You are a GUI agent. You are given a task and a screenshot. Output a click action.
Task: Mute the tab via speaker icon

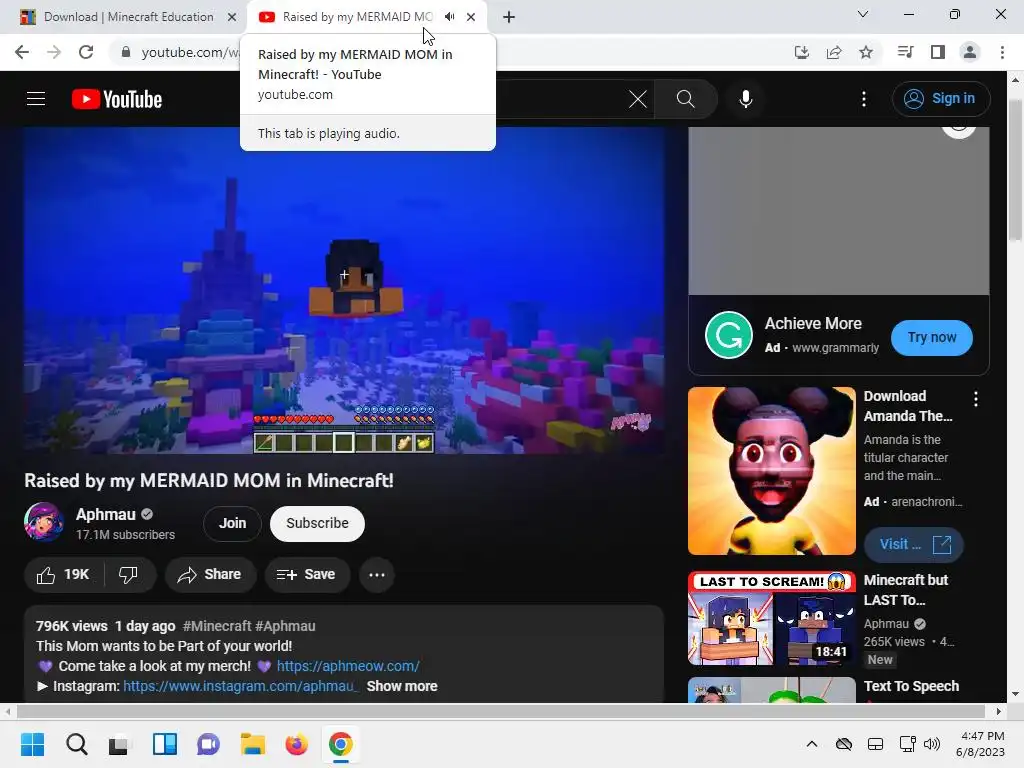tap(449, 17)
